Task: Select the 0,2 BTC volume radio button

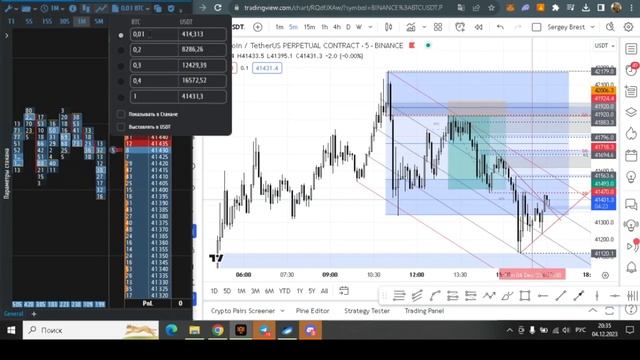Action: (121, 51)
